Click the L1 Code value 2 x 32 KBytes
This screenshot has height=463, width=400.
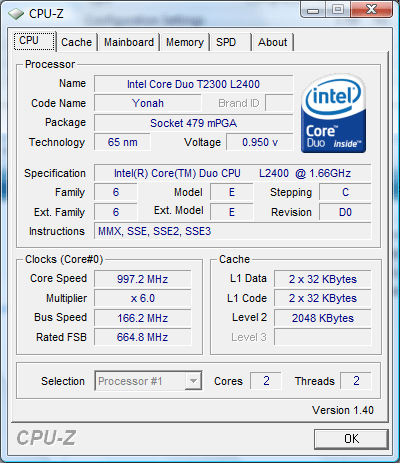tap(323, 298)
